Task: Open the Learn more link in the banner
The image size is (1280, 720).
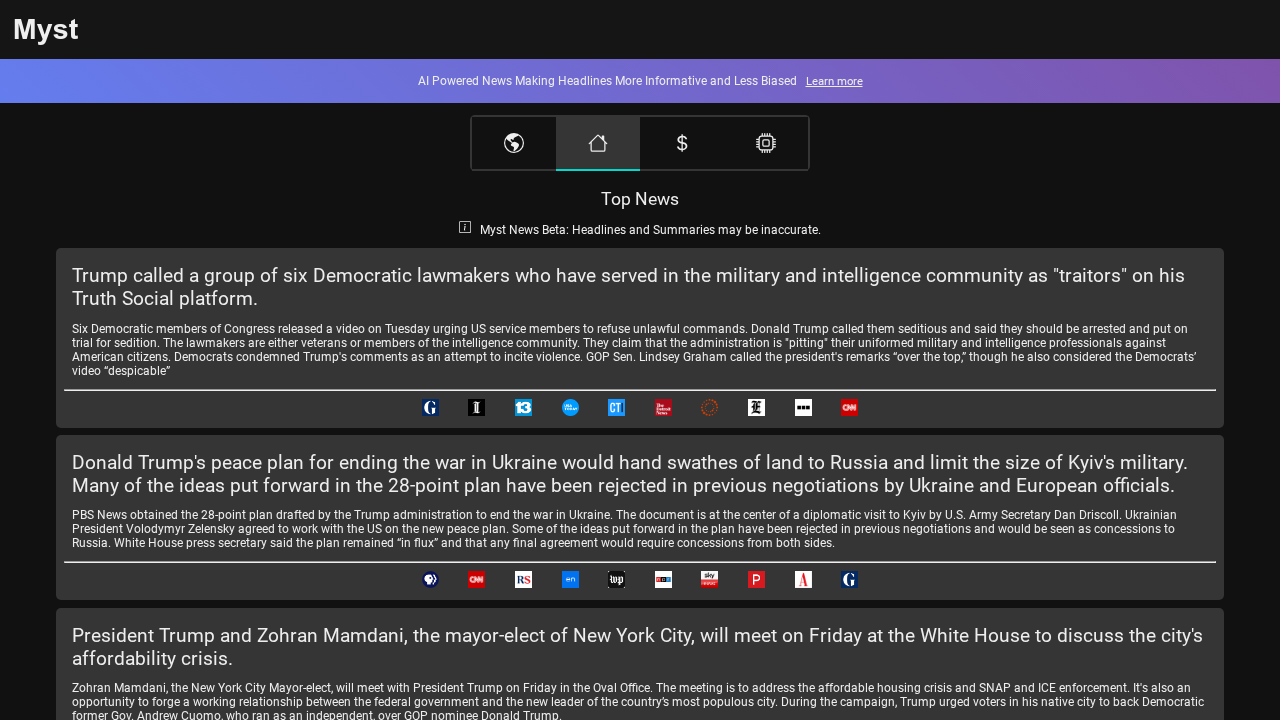Action: [833, 81]
